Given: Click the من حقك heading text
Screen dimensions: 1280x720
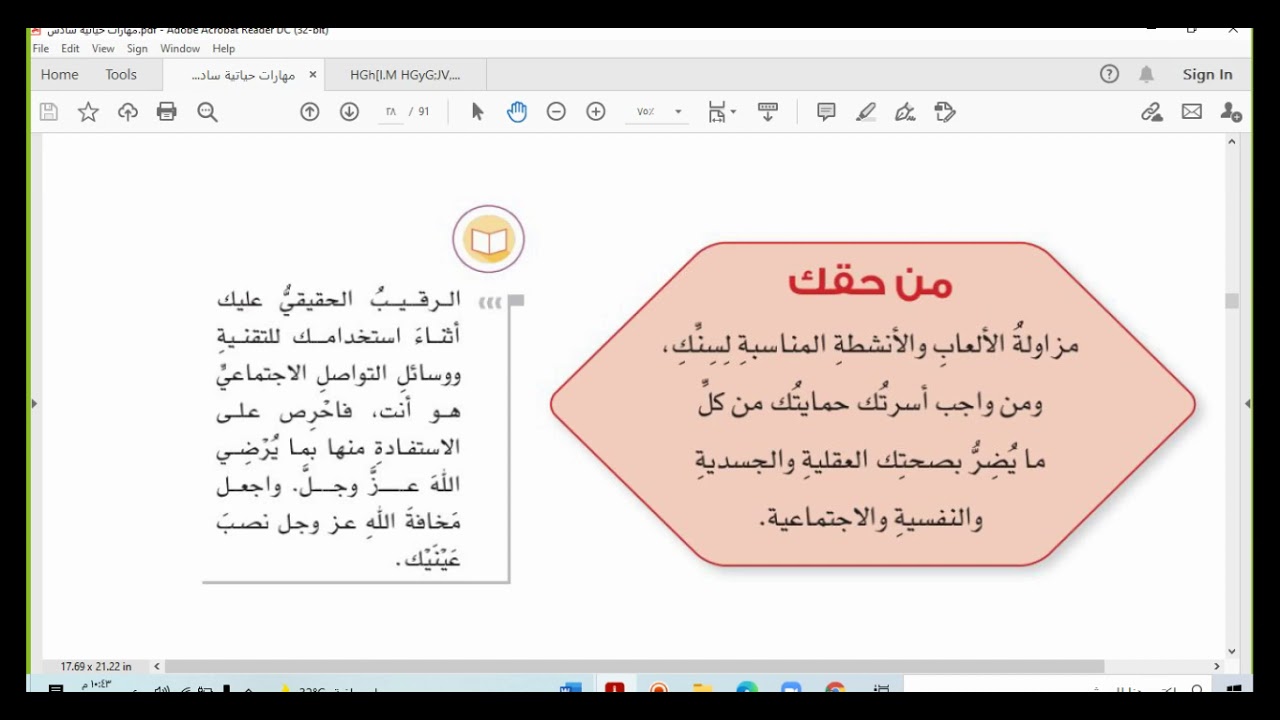Looking at the screenshot, I should [870, 282].
